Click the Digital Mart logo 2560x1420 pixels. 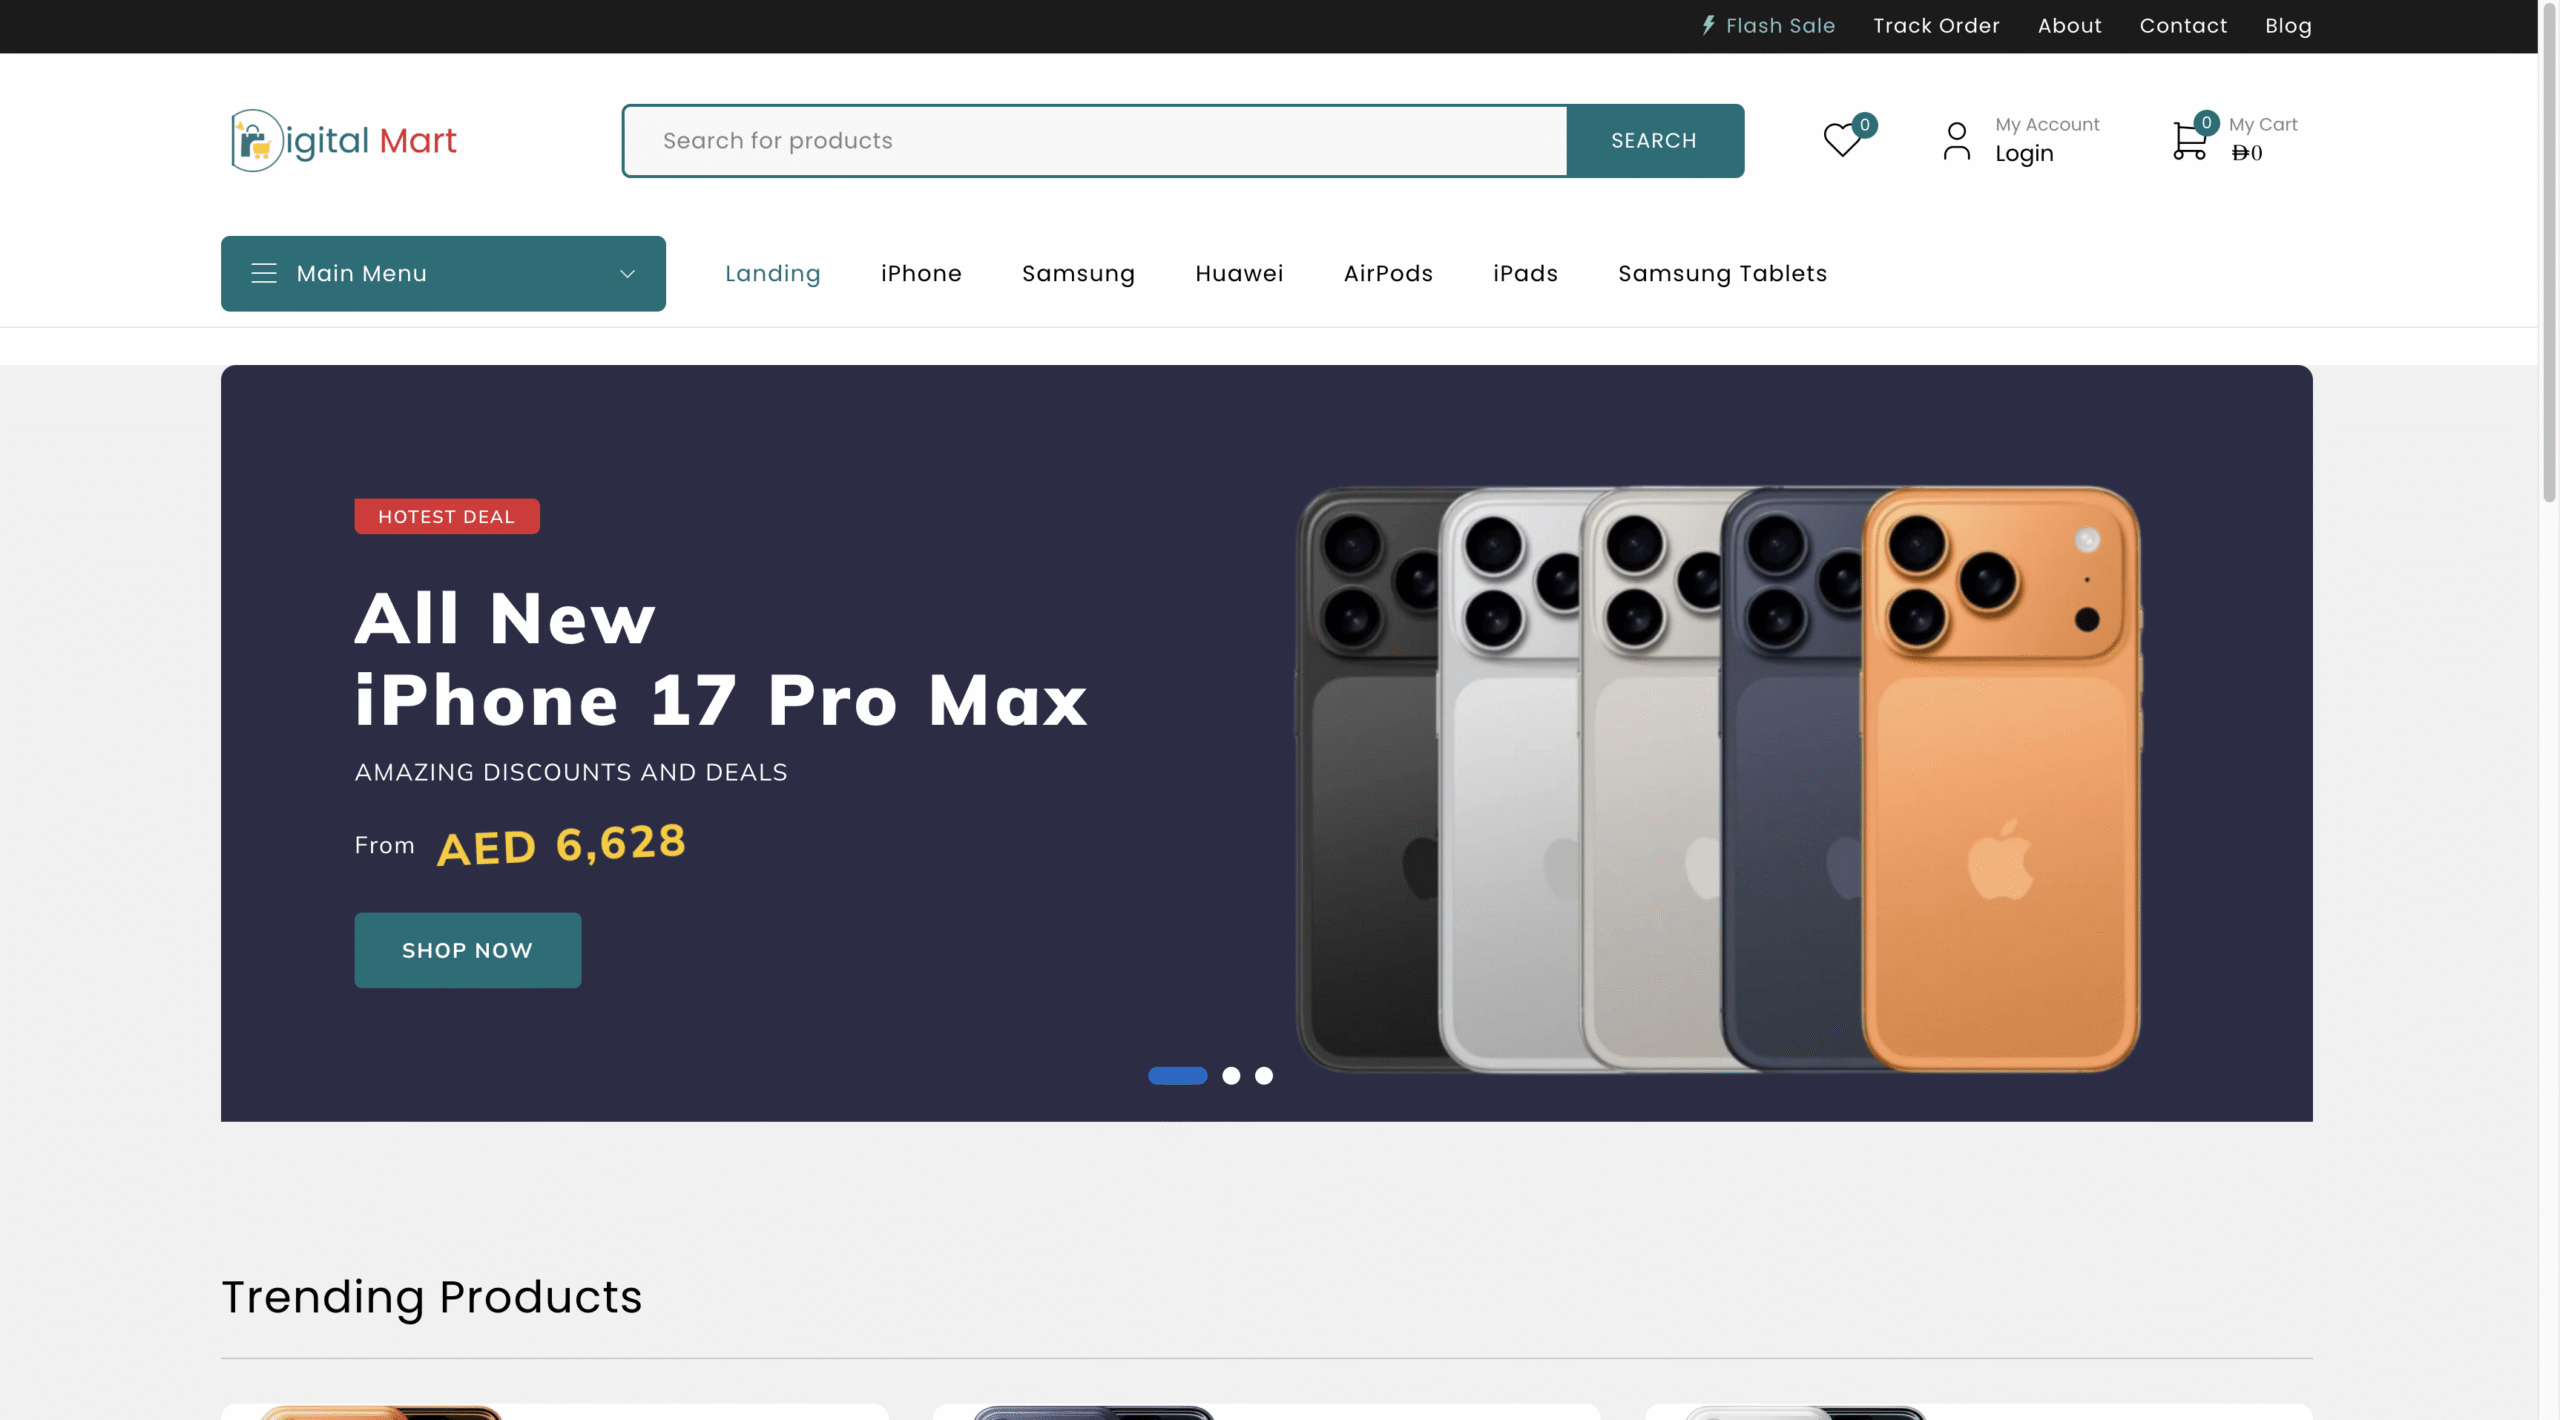pyautogui.click(x=343, y=141)
